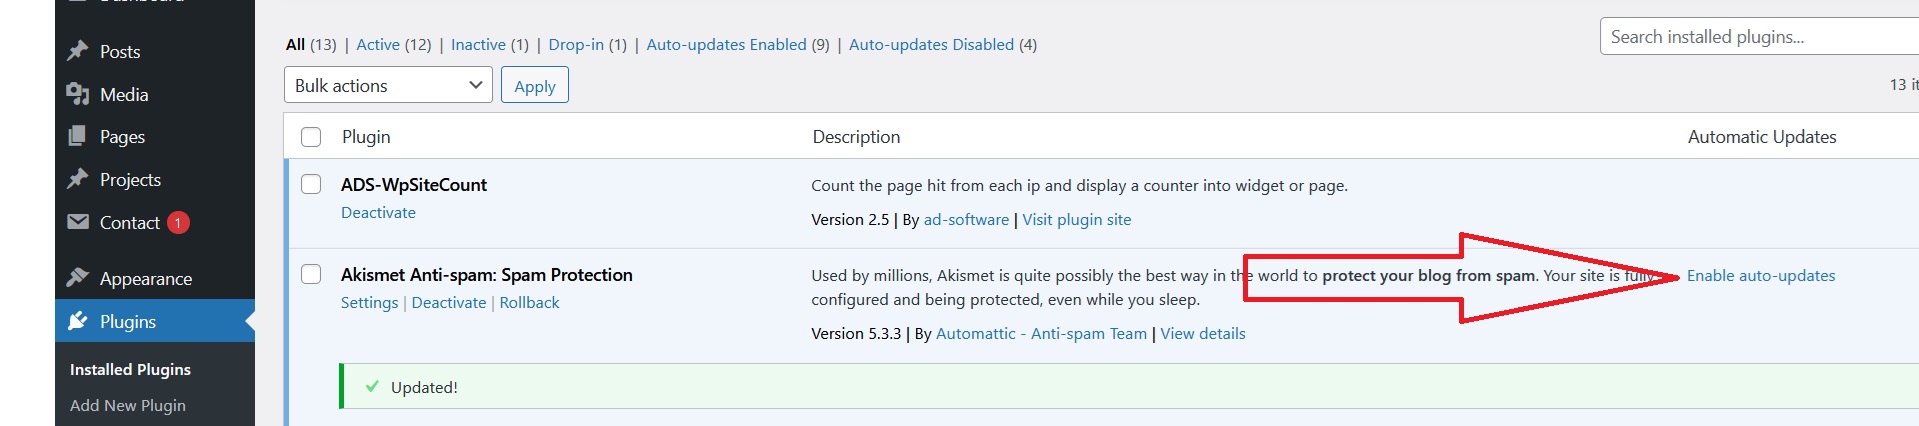The height and width of the screenshot is (426, 1919).
Task: Click the Akismet Rollback link
Action: click(529, 302)
